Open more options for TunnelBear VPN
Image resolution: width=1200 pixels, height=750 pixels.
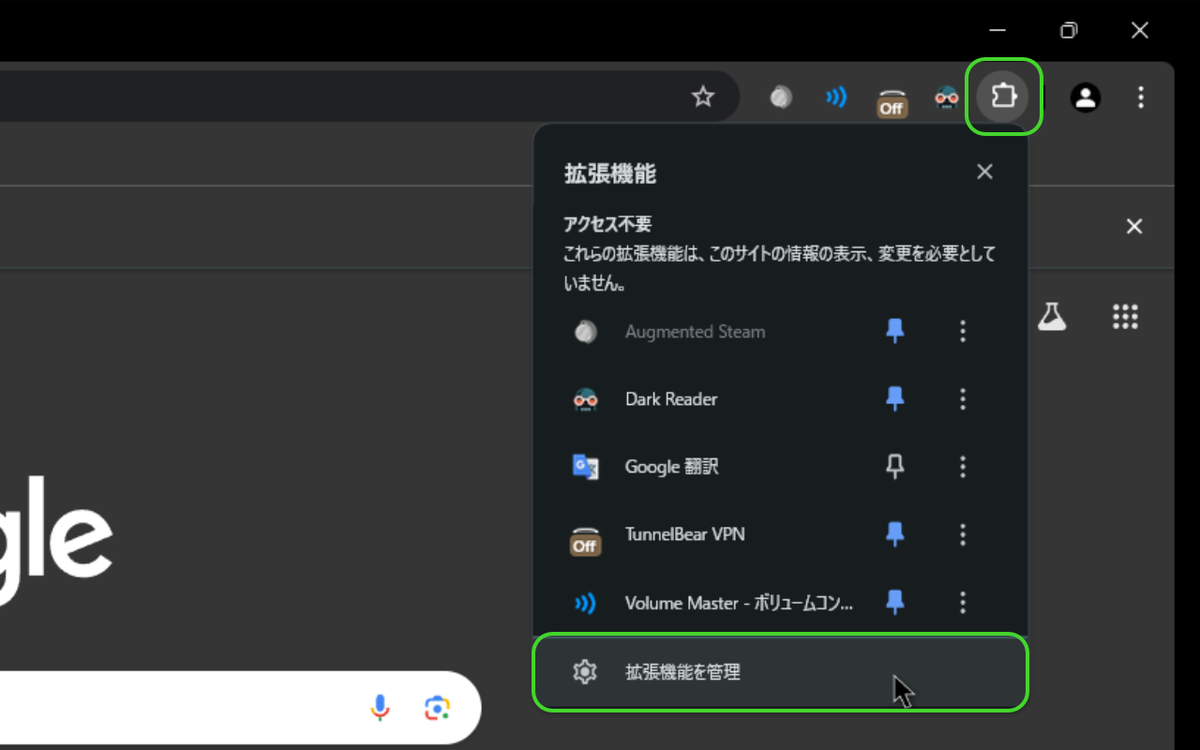coord(963,534)
